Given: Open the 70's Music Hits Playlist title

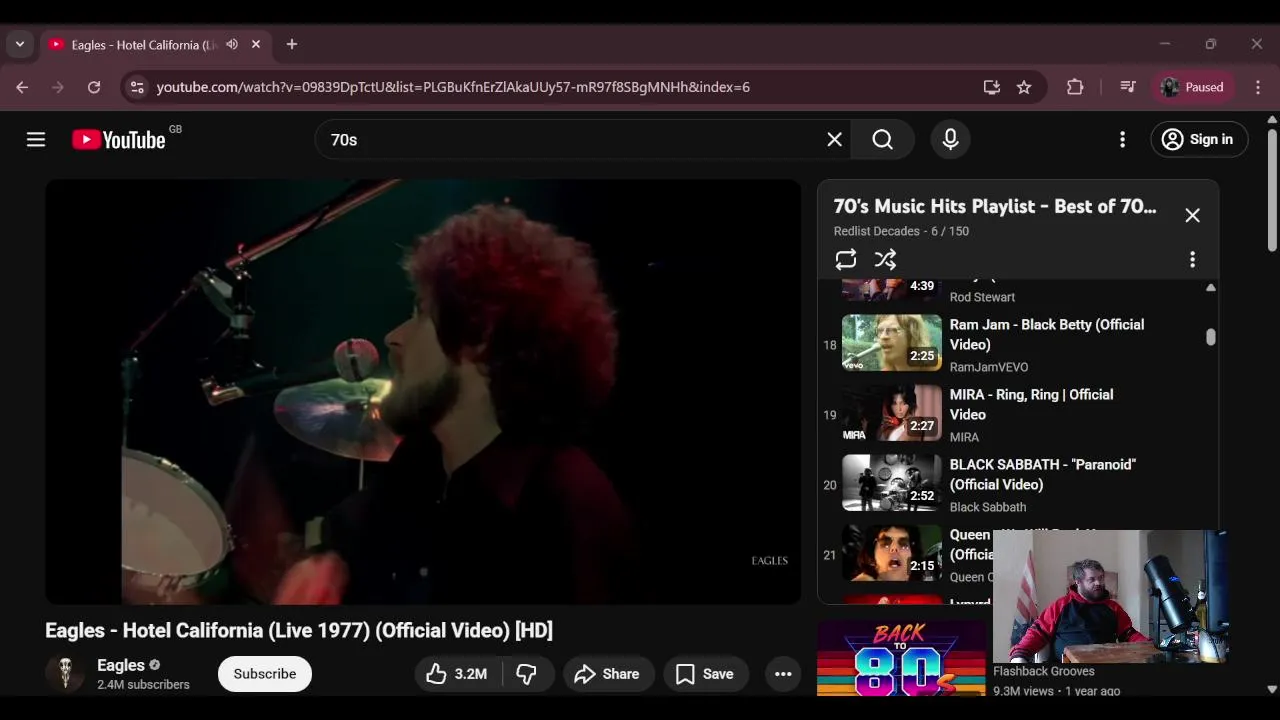Looking at the screenshot, I should [x=995, y=206].
